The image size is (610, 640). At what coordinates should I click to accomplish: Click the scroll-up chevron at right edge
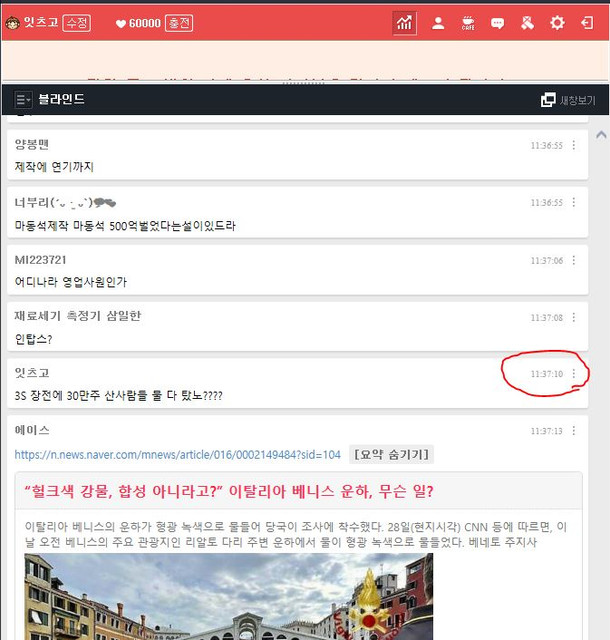(601, 135)
